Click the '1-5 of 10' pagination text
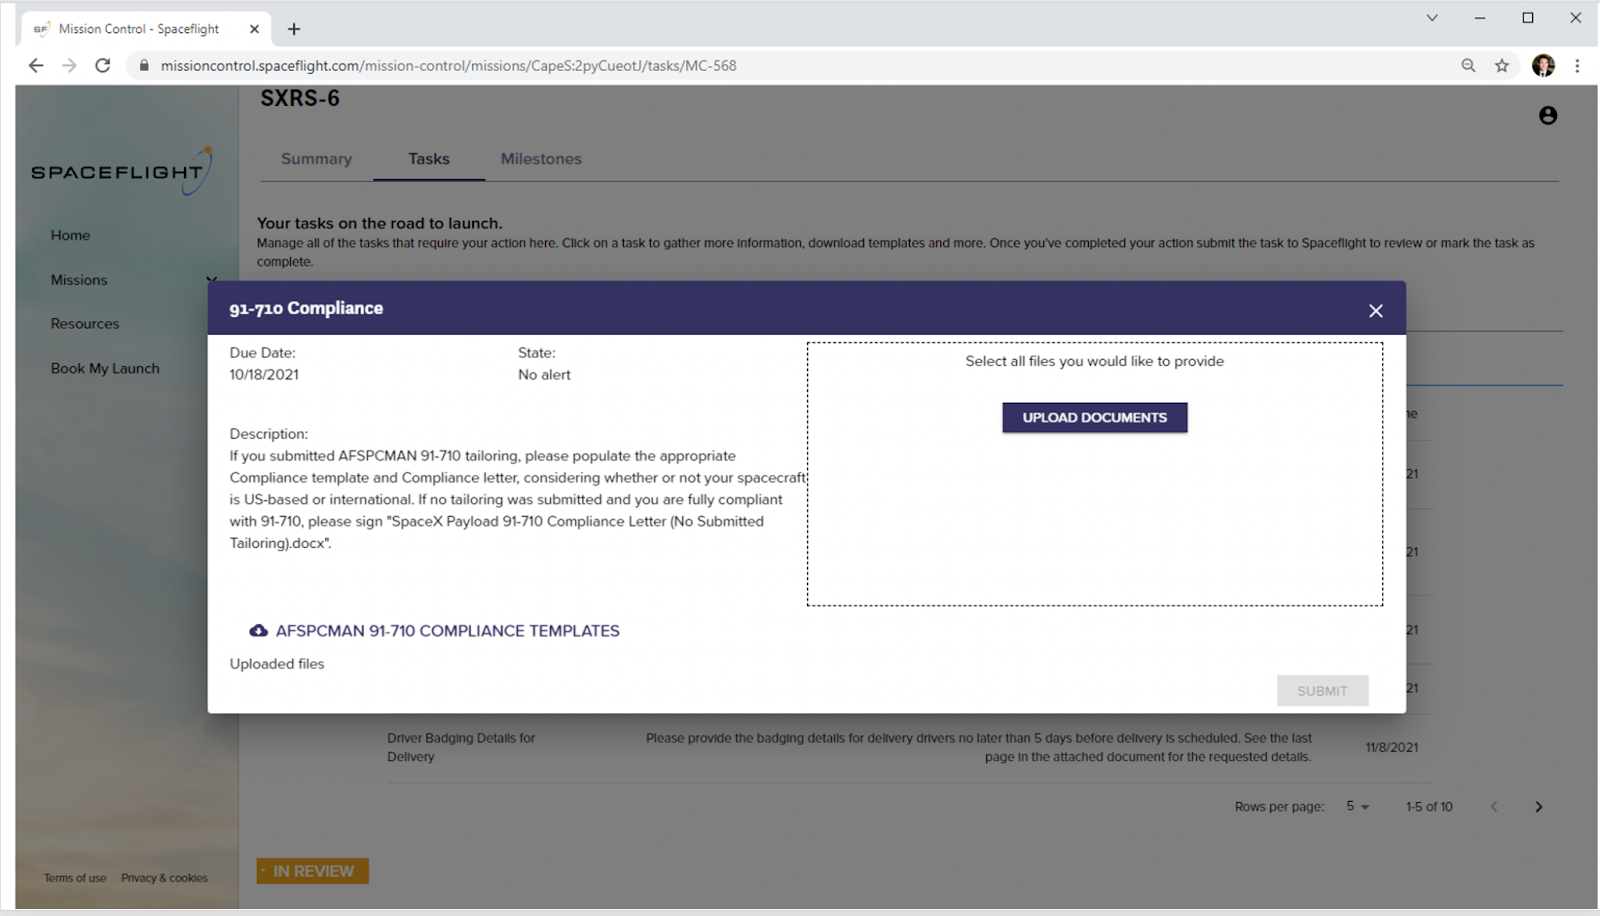The image size is (1600, 916). (x=1429, y=807)
